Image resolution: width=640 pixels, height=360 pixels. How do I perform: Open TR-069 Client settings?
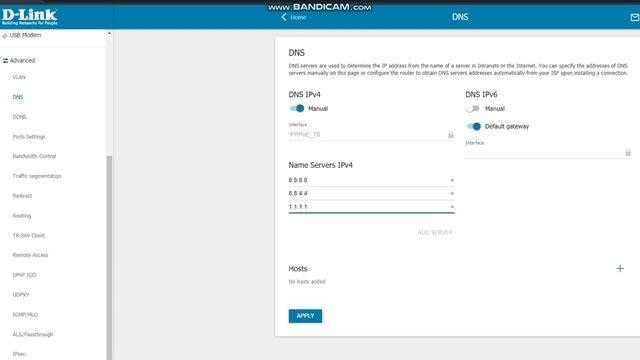[29, 236]
